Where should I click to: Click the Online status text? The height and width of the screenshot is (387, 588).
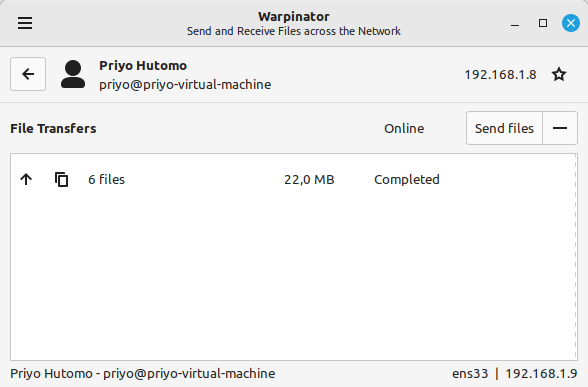pyautogui.click(x=404, y=129)
